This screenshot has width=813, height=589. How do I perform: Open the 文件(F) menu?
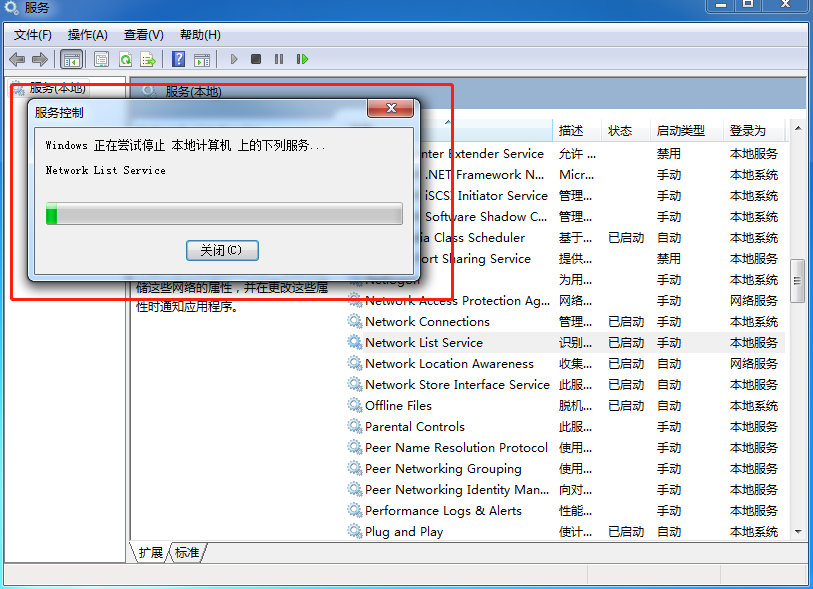(x=32, y=35)
